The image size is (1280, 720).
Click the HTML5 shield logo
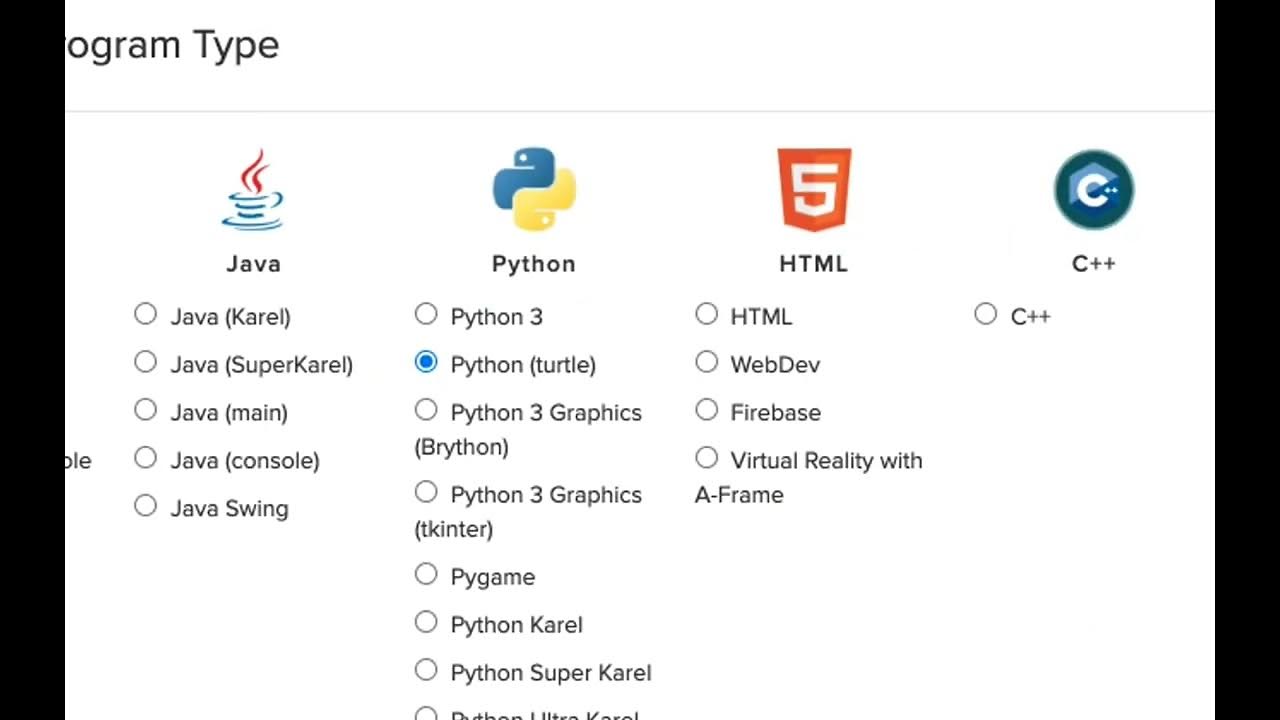(814, 190)
